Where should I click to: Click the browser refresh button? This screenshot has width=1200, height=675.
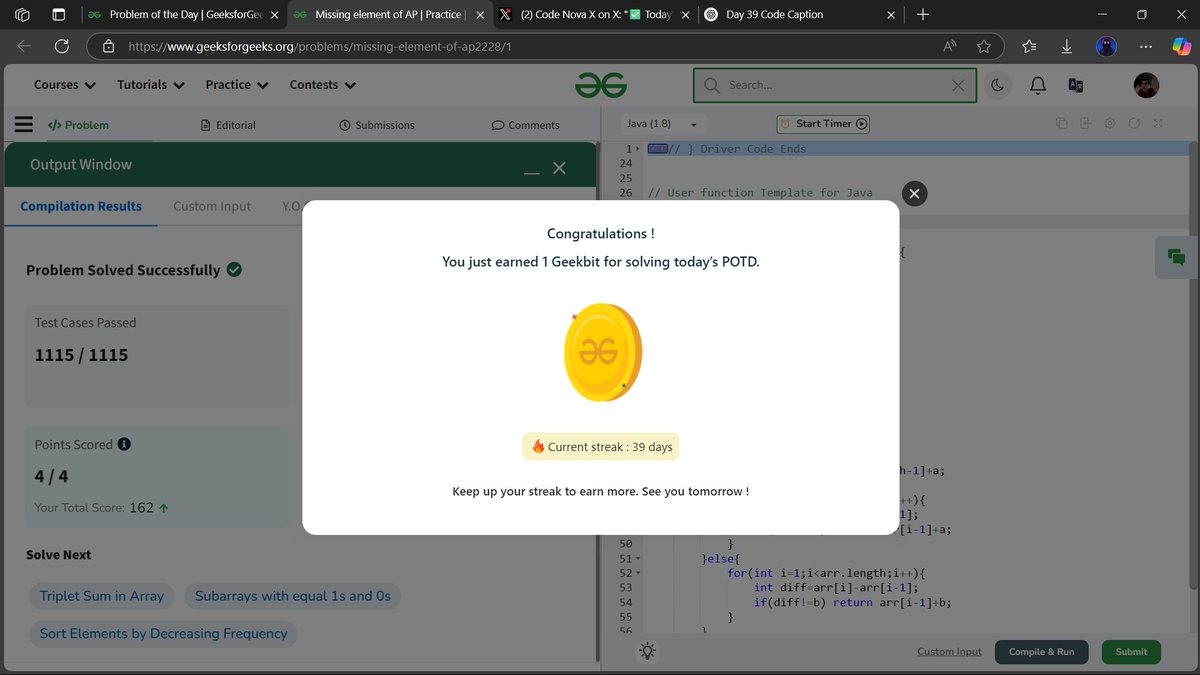click(x=61, y=46)
